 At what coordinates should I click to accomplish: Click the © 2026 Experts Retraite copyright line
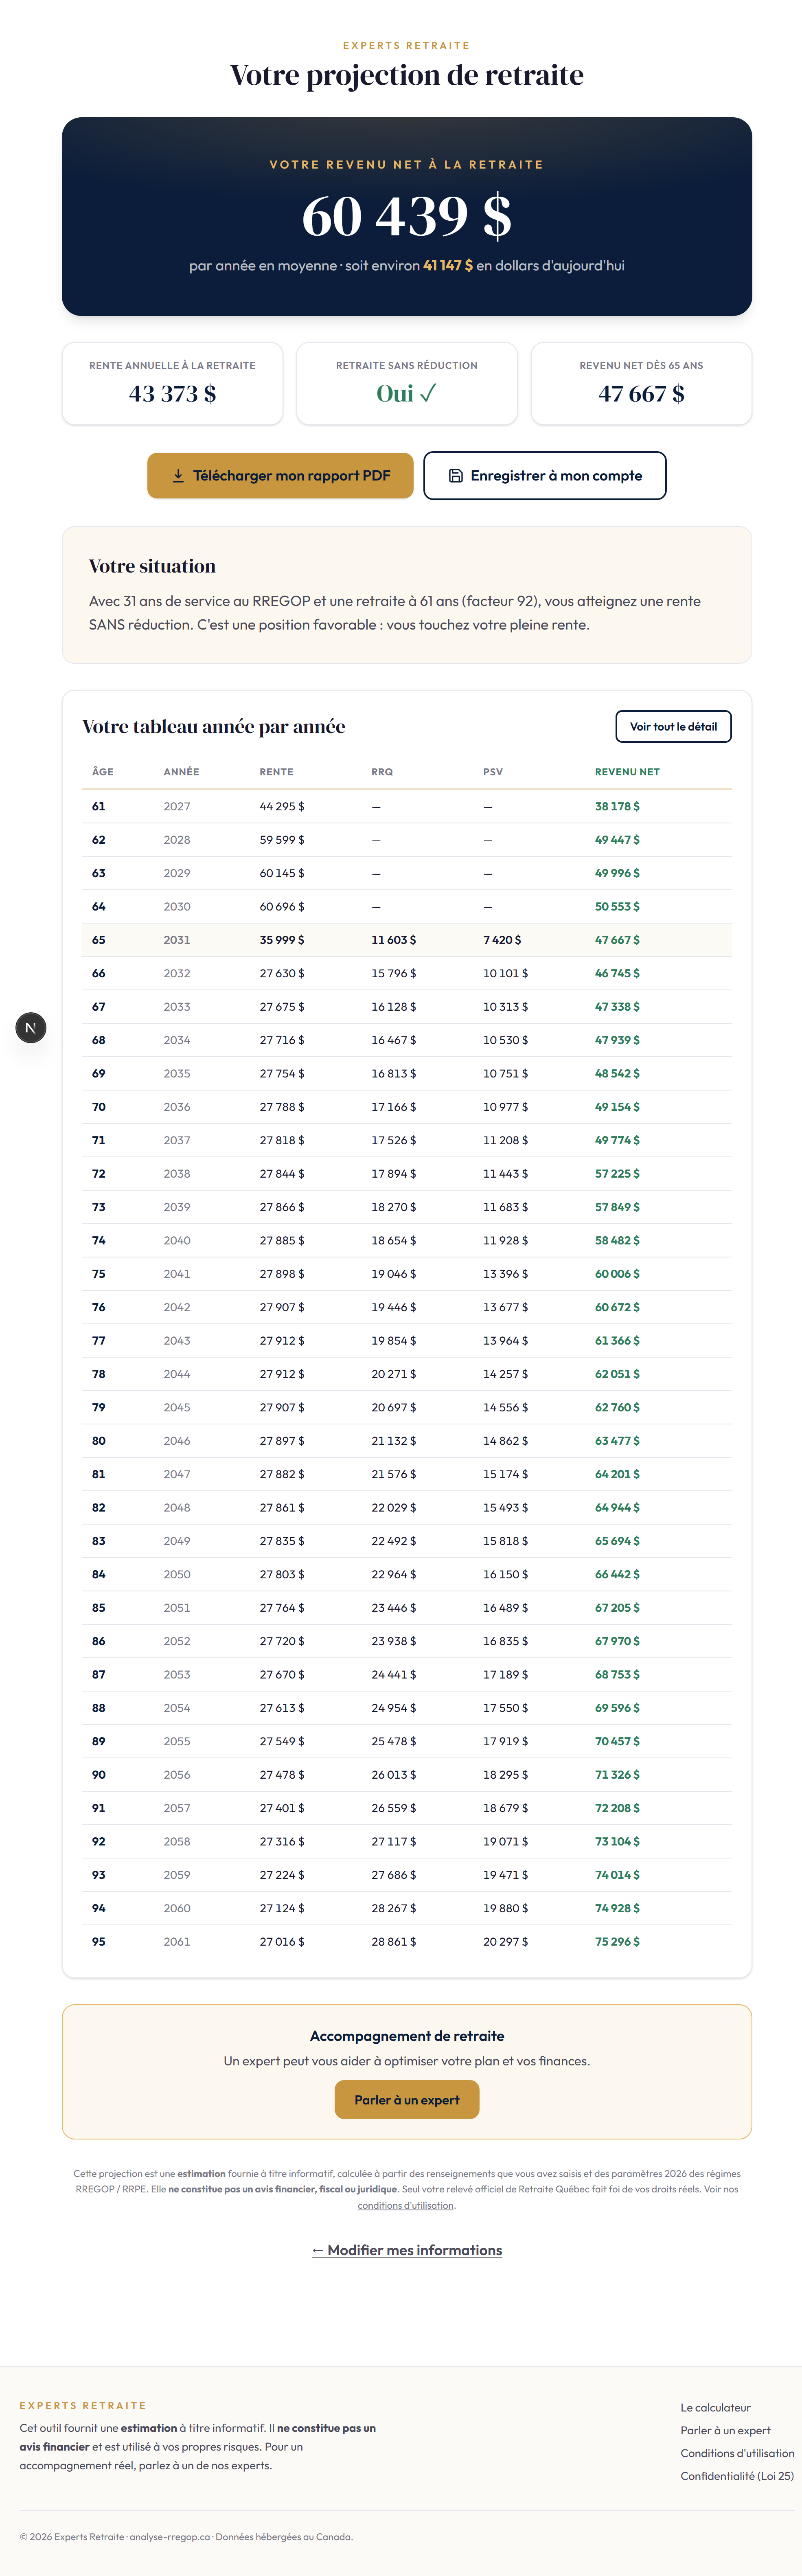186,2537
